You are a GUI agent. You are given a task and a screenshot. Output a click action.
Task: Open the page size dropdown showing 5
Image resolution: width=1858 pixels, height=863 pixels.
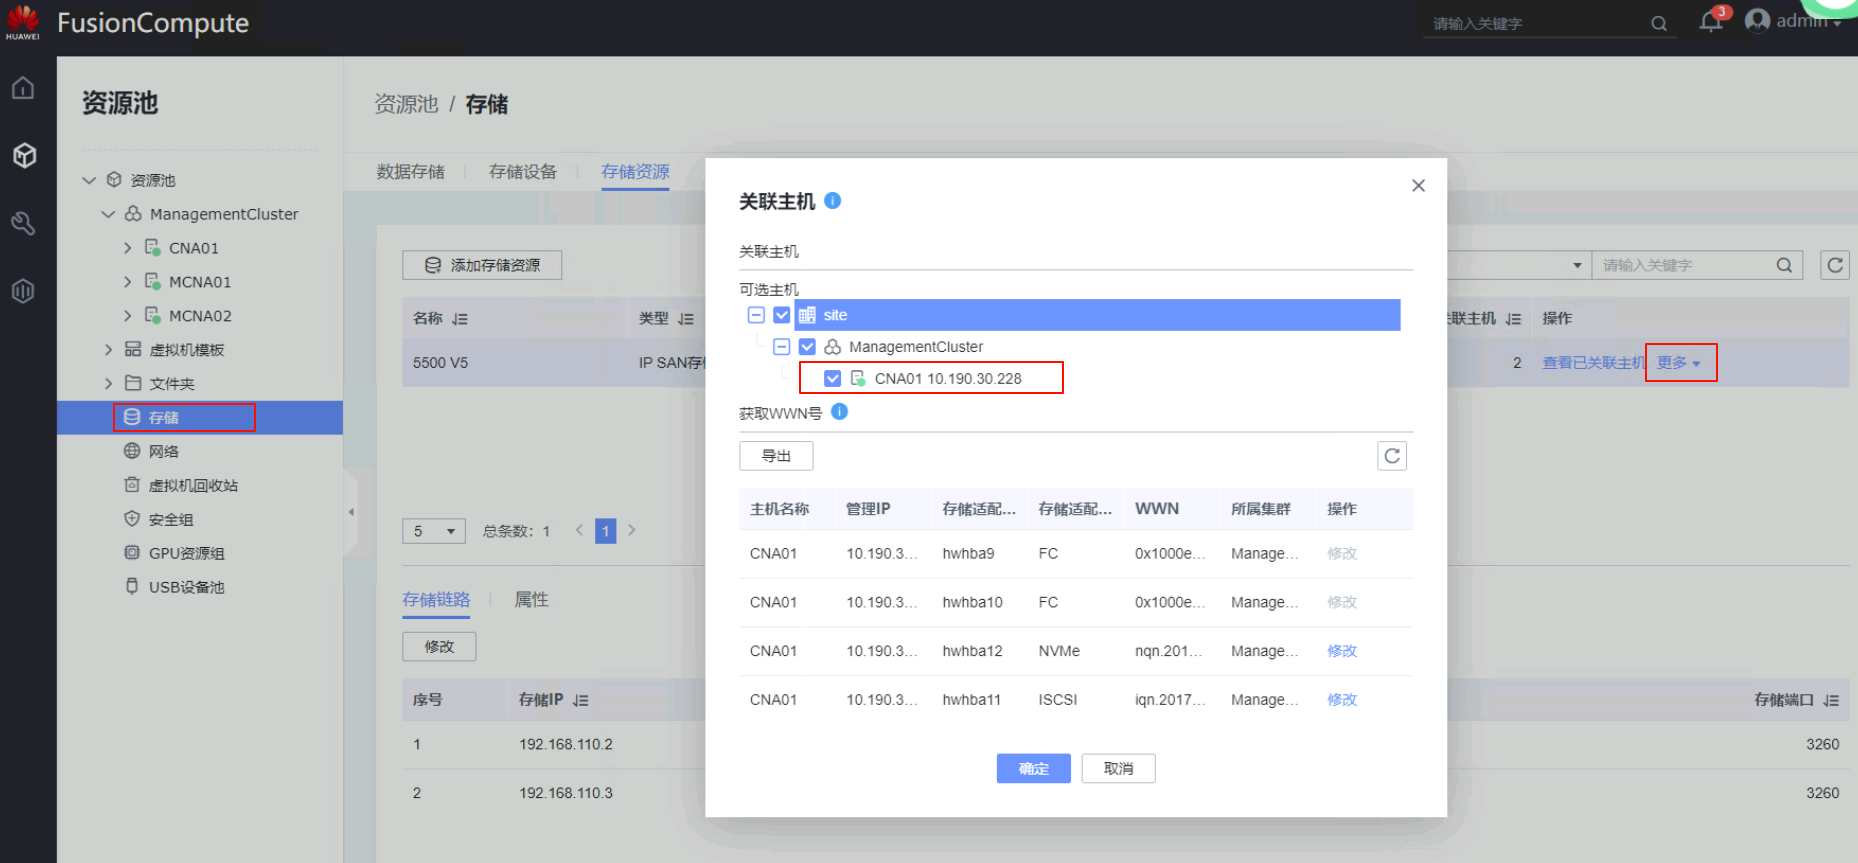(434, 531)
